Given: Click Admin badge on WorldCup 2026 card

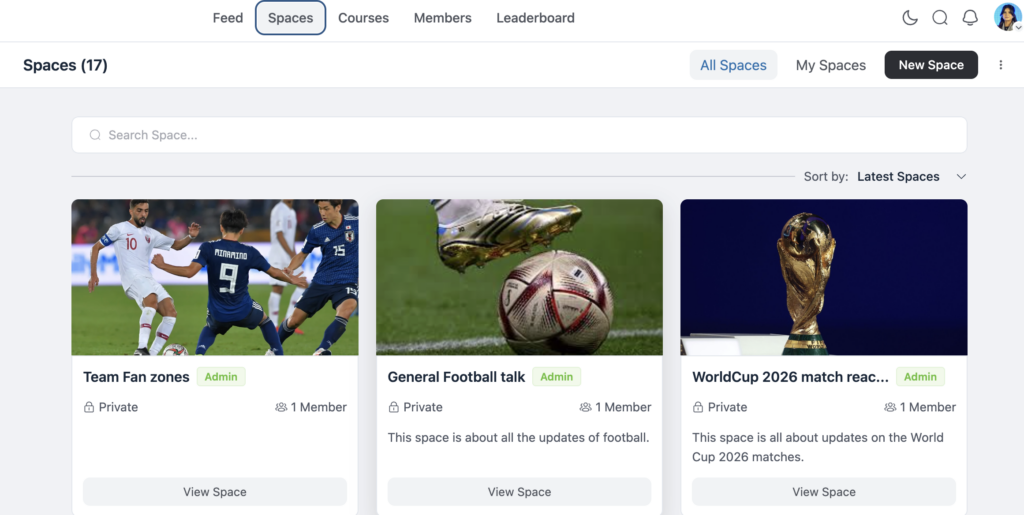Looking at the screenshot, I should 920,377.
